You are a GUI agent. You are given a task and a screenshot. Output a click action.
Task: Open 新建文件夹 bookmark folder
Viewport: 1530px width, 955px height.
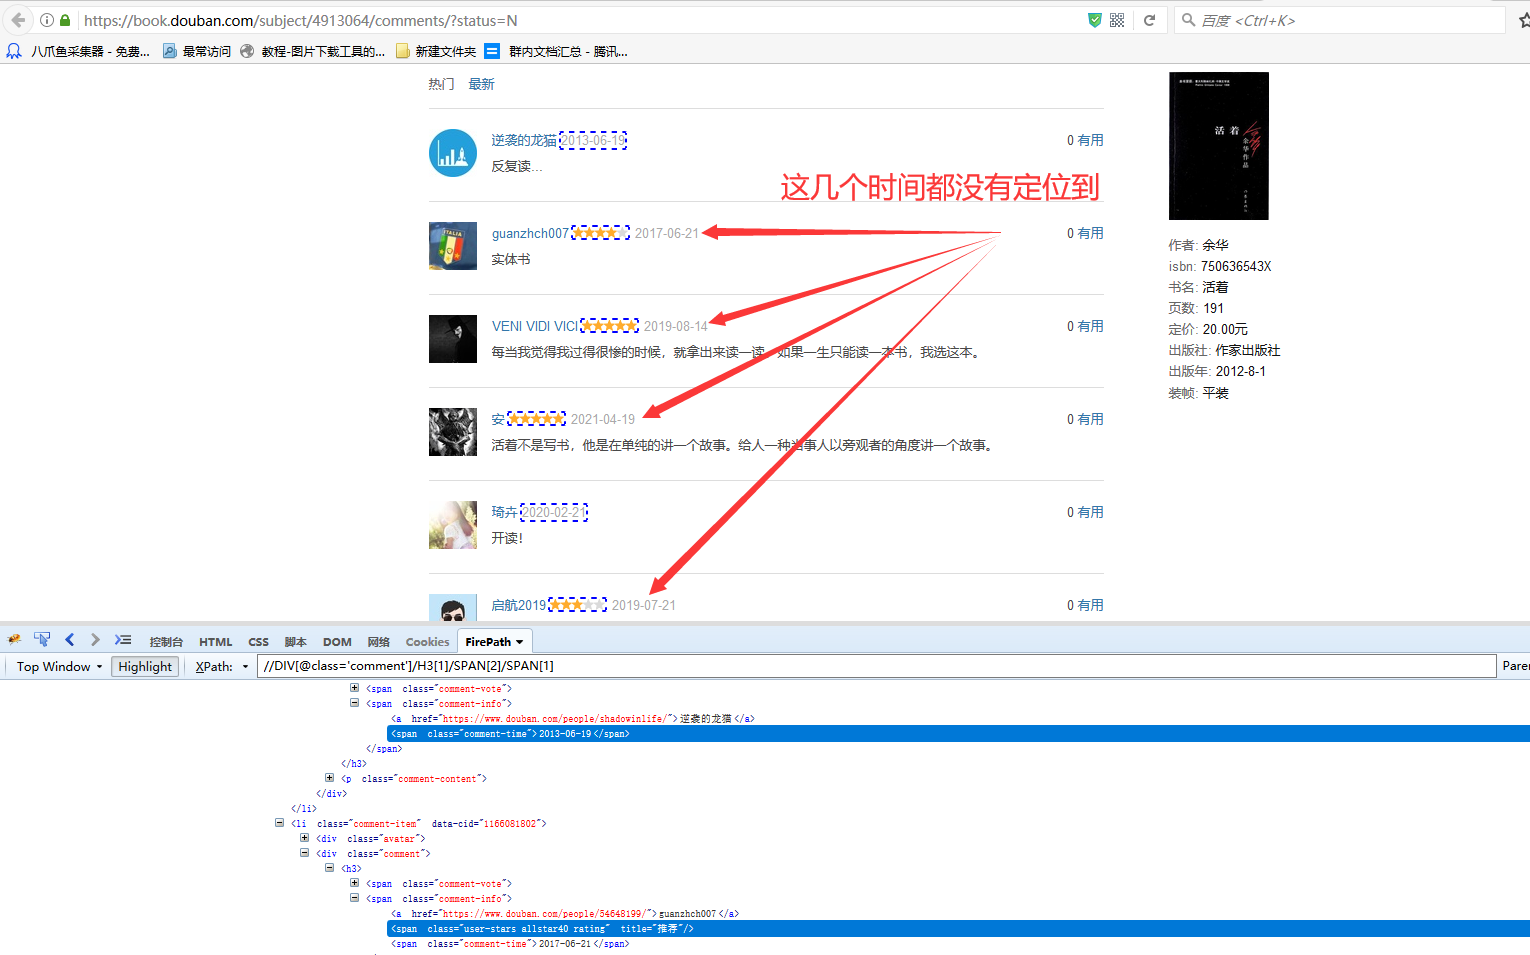[x=436, y=51]
